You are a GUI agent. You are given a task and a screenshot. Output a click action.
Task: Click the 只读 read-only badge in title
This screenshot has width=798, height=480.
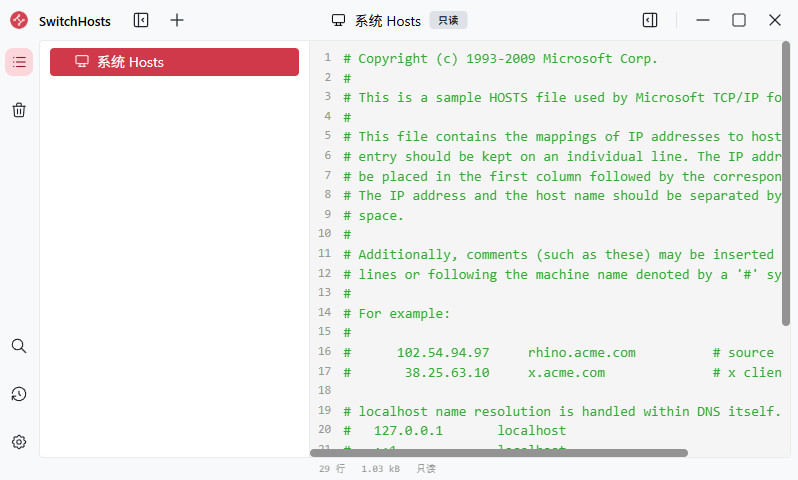(x=448, y=20)
